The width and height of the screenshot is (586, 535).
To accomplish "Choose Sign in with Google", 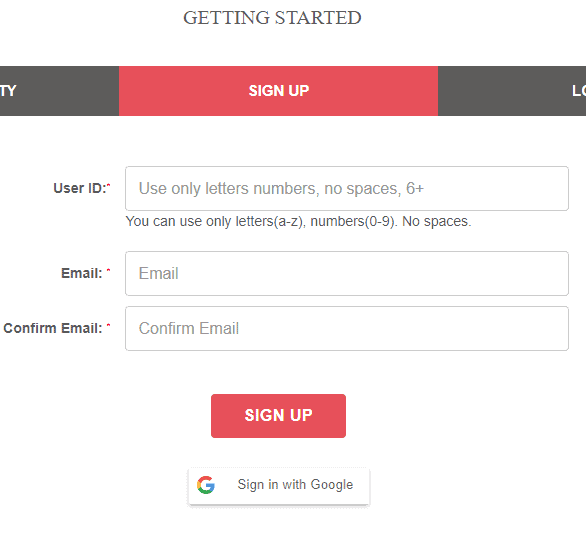I will [279, 485].
